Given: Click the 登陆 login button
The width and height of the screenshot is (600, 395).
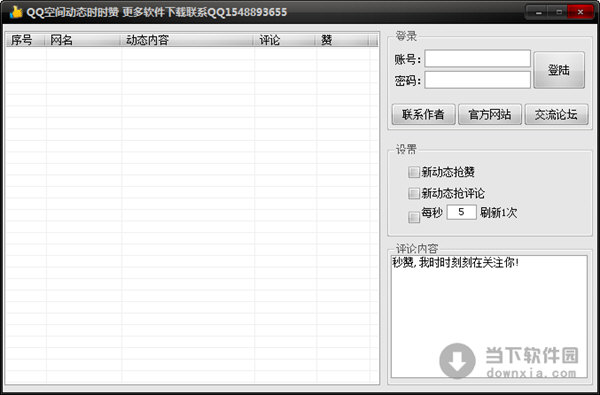Looking at the screenshot, I should click(x=559, y=70).
